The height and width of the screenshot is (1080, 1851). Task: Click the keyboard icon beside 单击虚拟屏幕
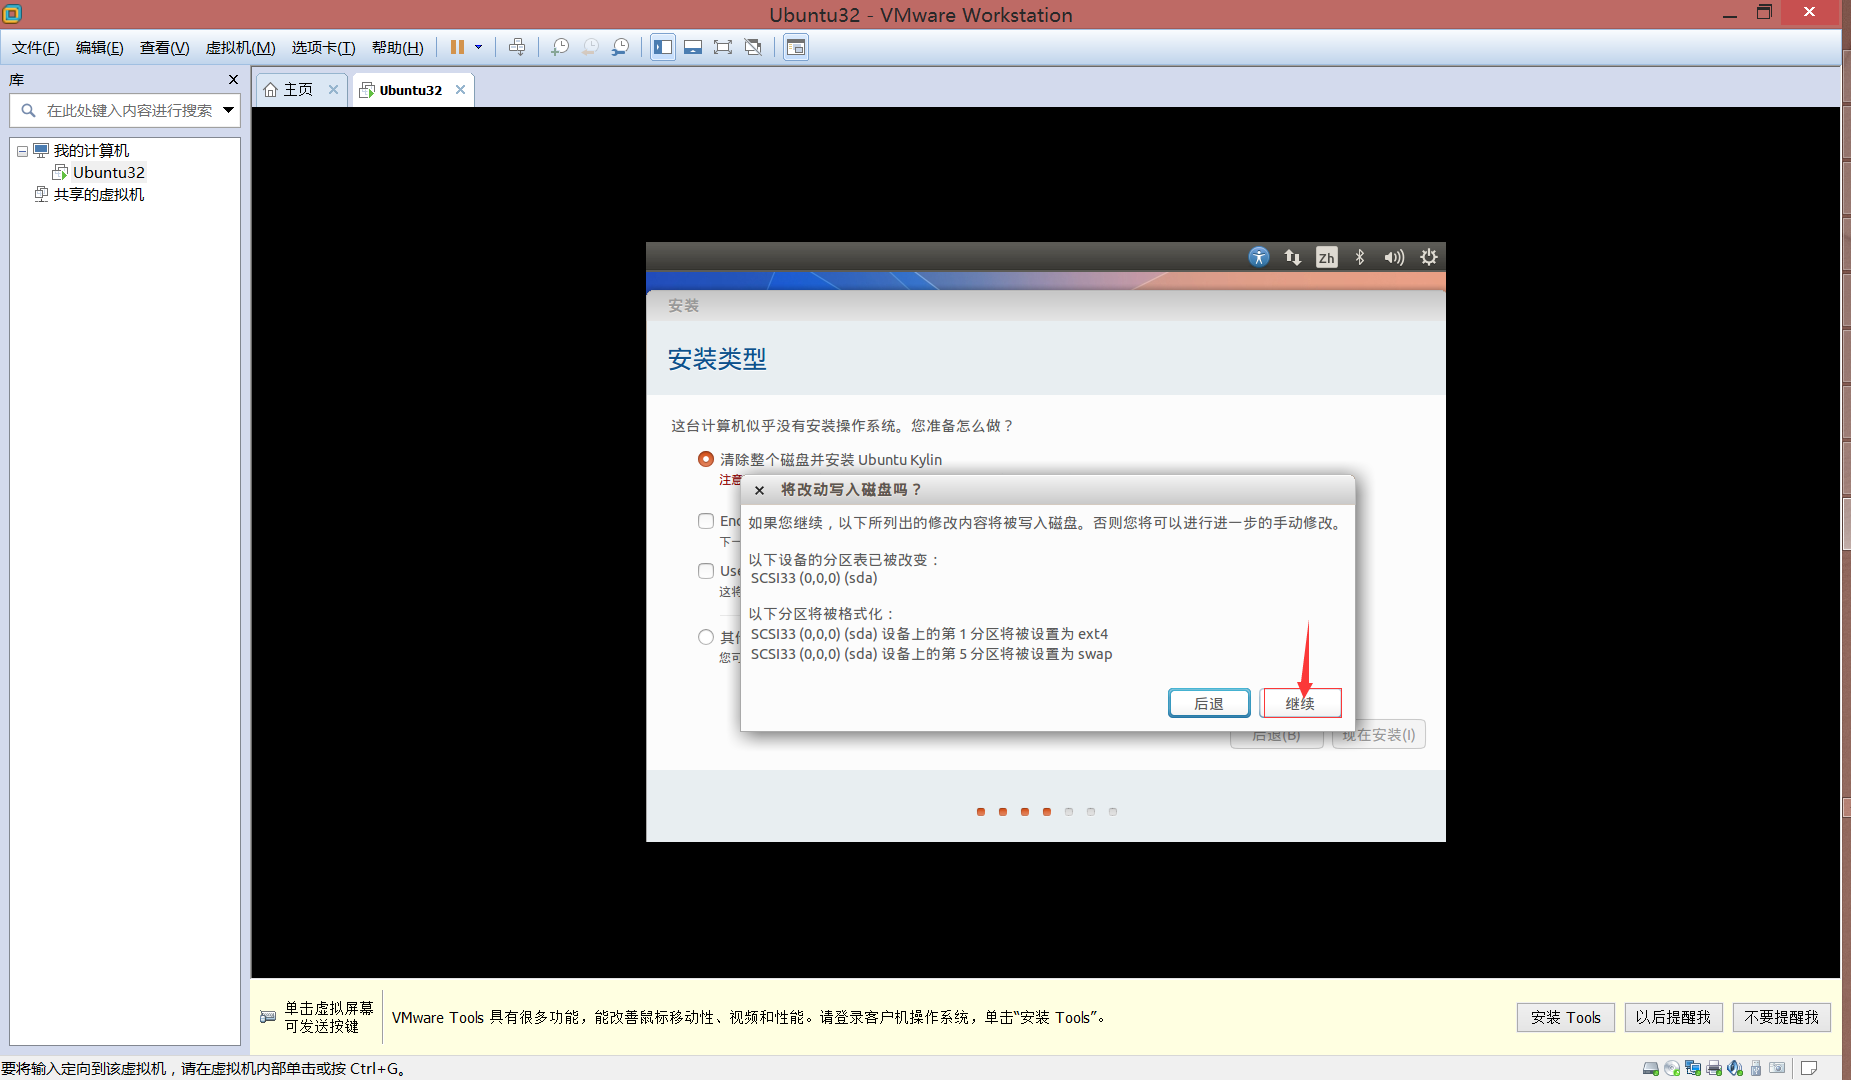tap(268, 1017)
